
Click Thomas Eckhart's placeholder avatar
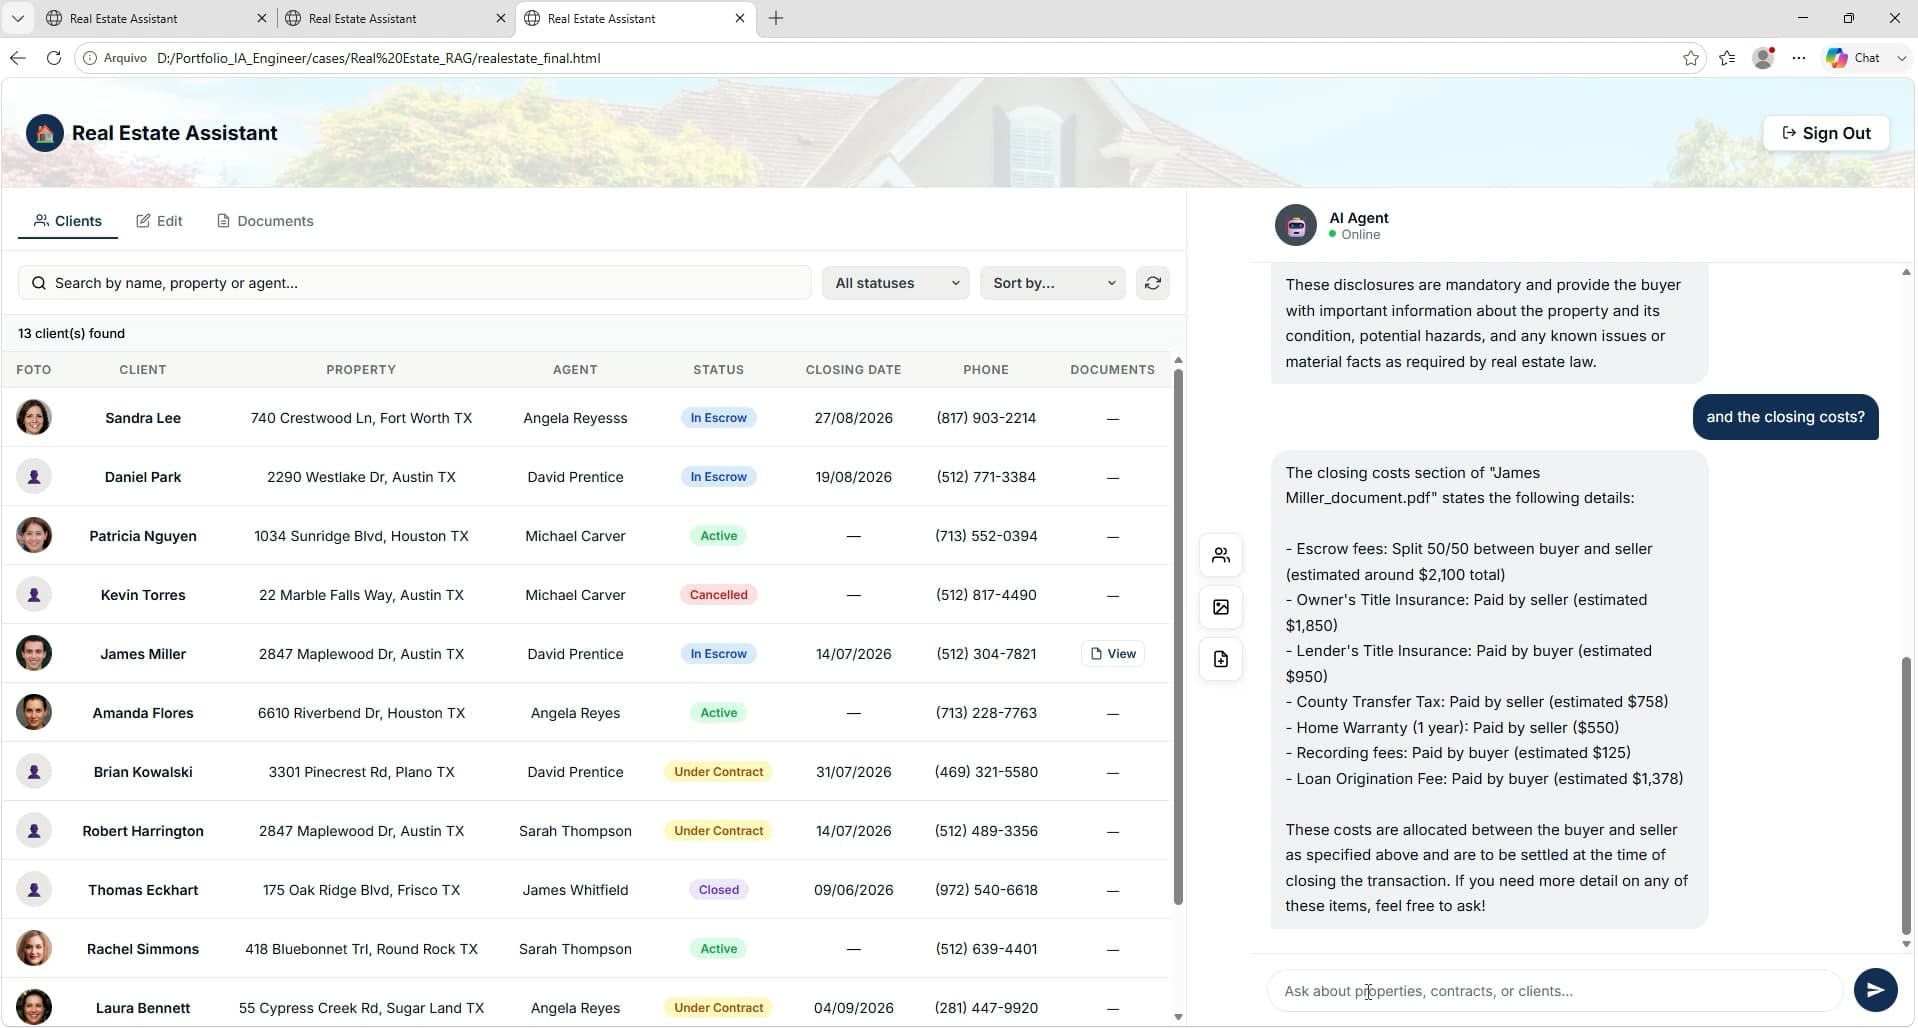[34, 889]
